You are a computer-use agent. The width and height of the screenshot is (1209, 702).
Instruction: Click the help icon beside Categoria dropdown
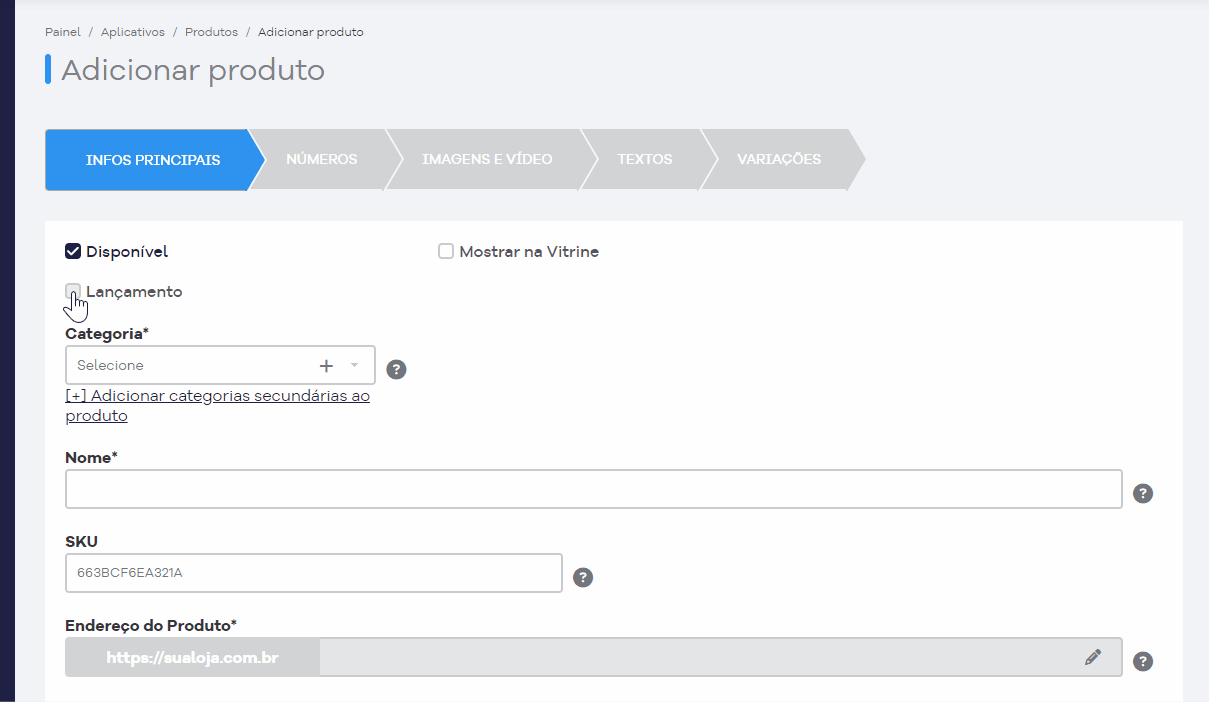point(396,369)
